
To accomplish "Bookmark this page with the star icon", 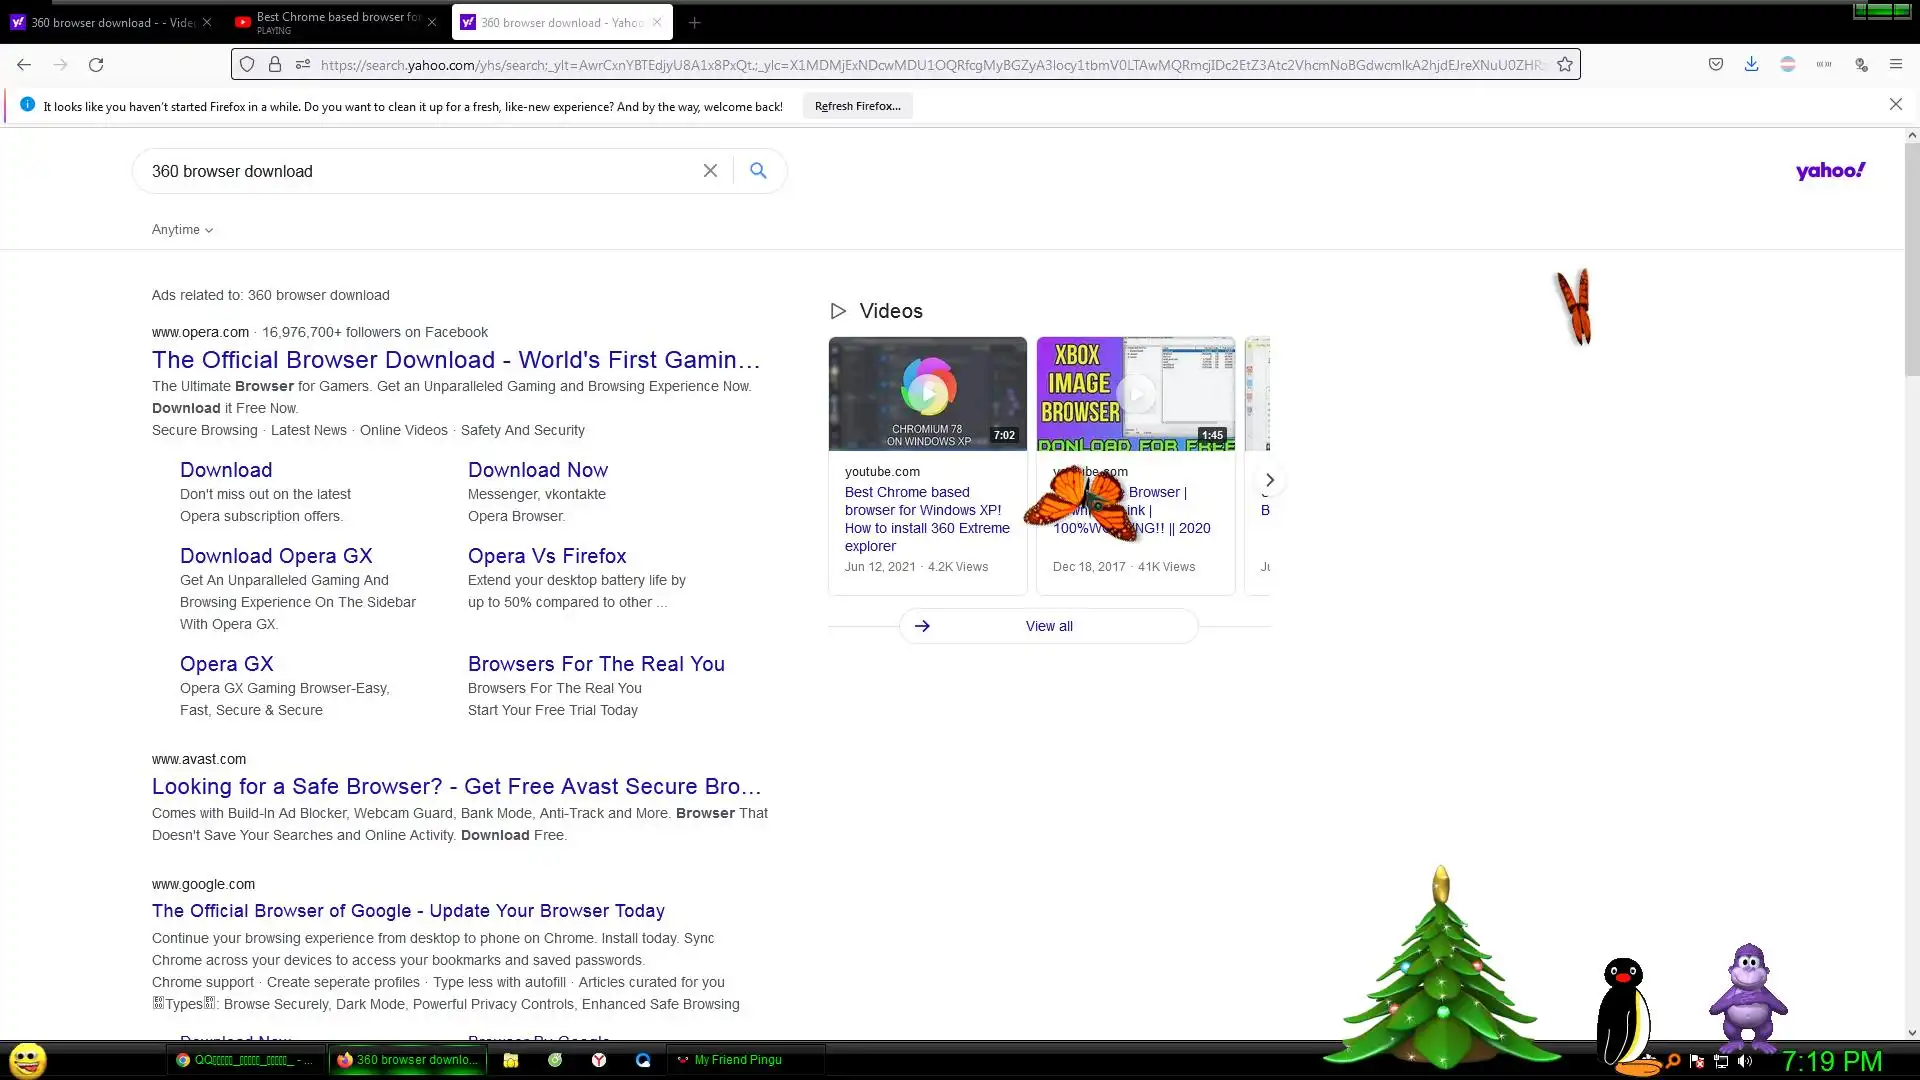I will pos(1565,64).
